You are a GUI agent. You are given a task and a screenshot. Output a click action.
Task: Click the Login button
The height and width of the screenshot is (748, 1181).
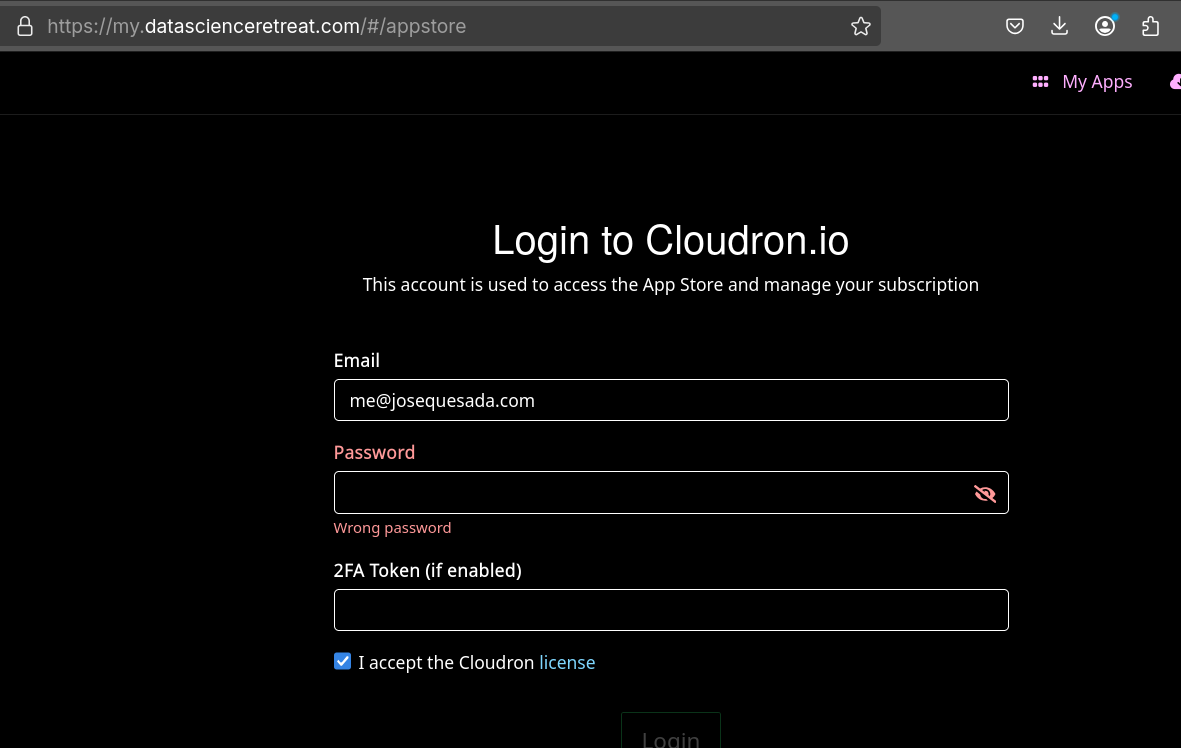[670, 731]
